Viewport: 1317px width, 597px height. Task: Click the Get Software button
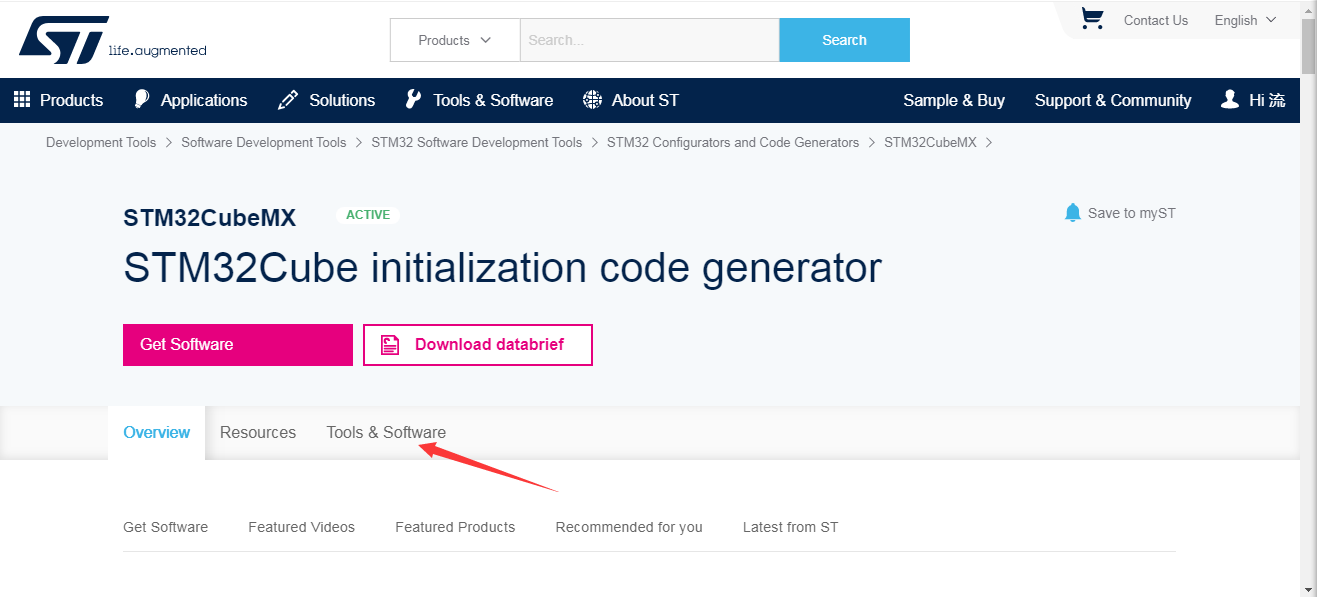pyautogui.click(x=238, y=345)
